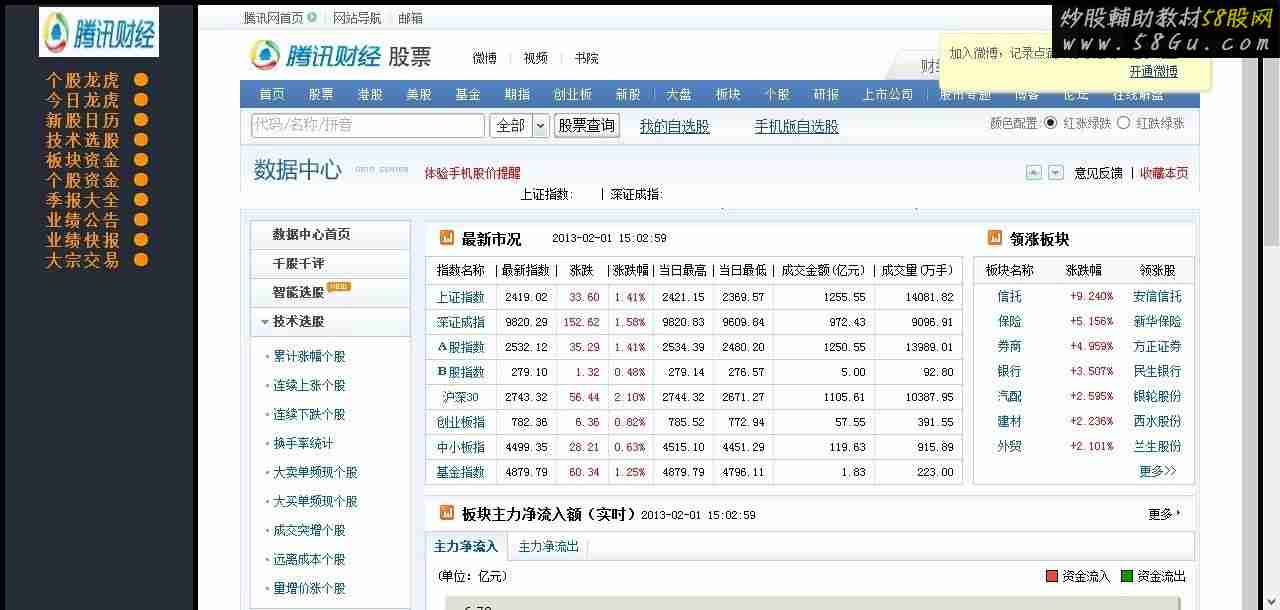Open 更多 beside 板块主力净流入额
The image size is (1280, 610).
point(1164,514)
